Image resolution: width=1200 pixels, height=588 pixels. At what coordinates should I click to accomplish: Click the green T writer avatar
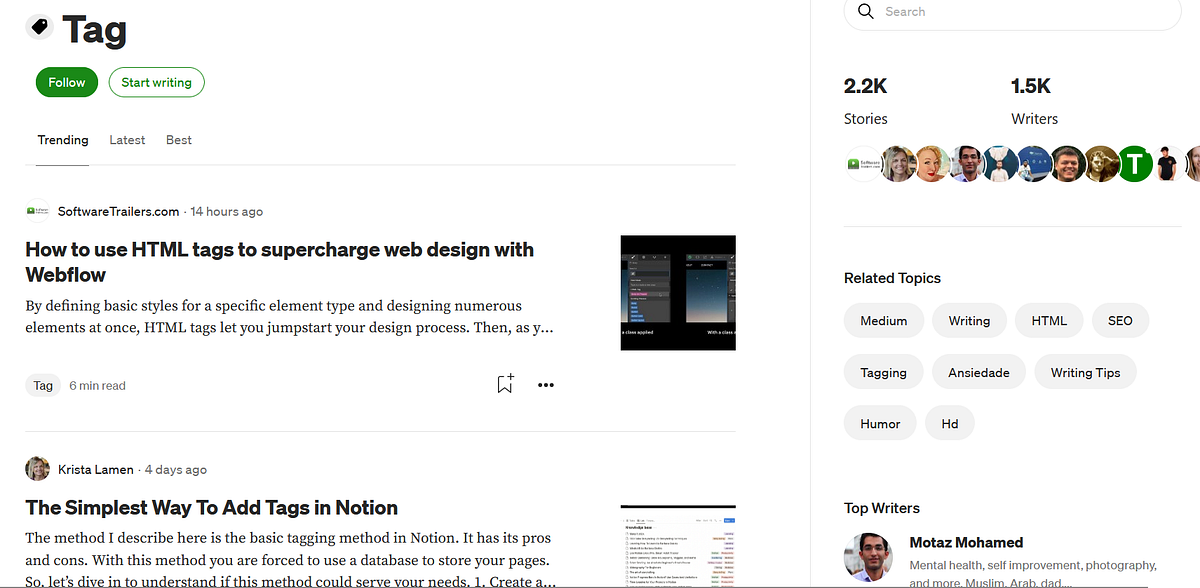tap(1135, 163)
